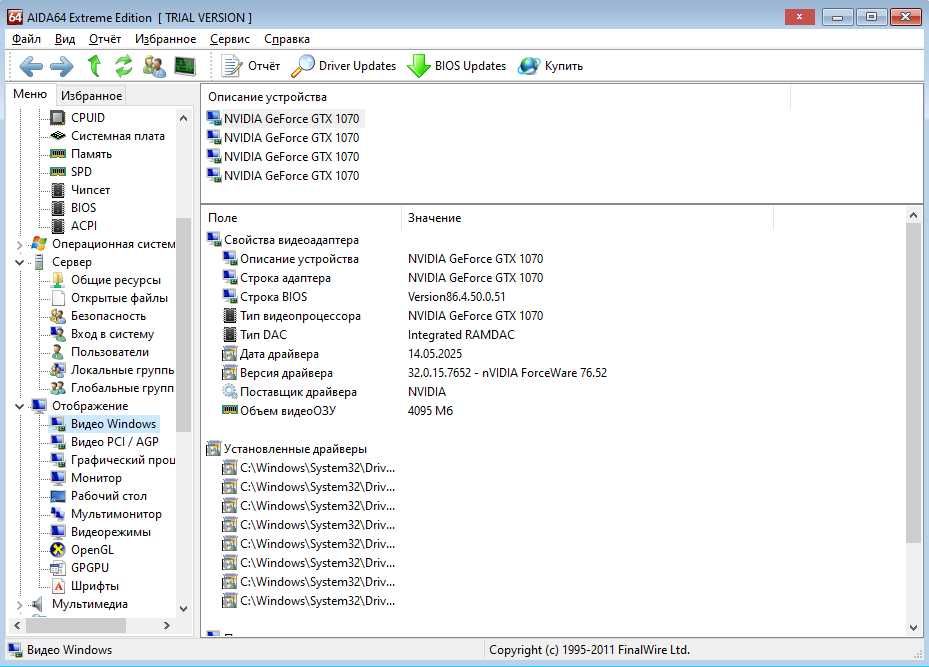Select Системная плата tree item

point(118,136)
